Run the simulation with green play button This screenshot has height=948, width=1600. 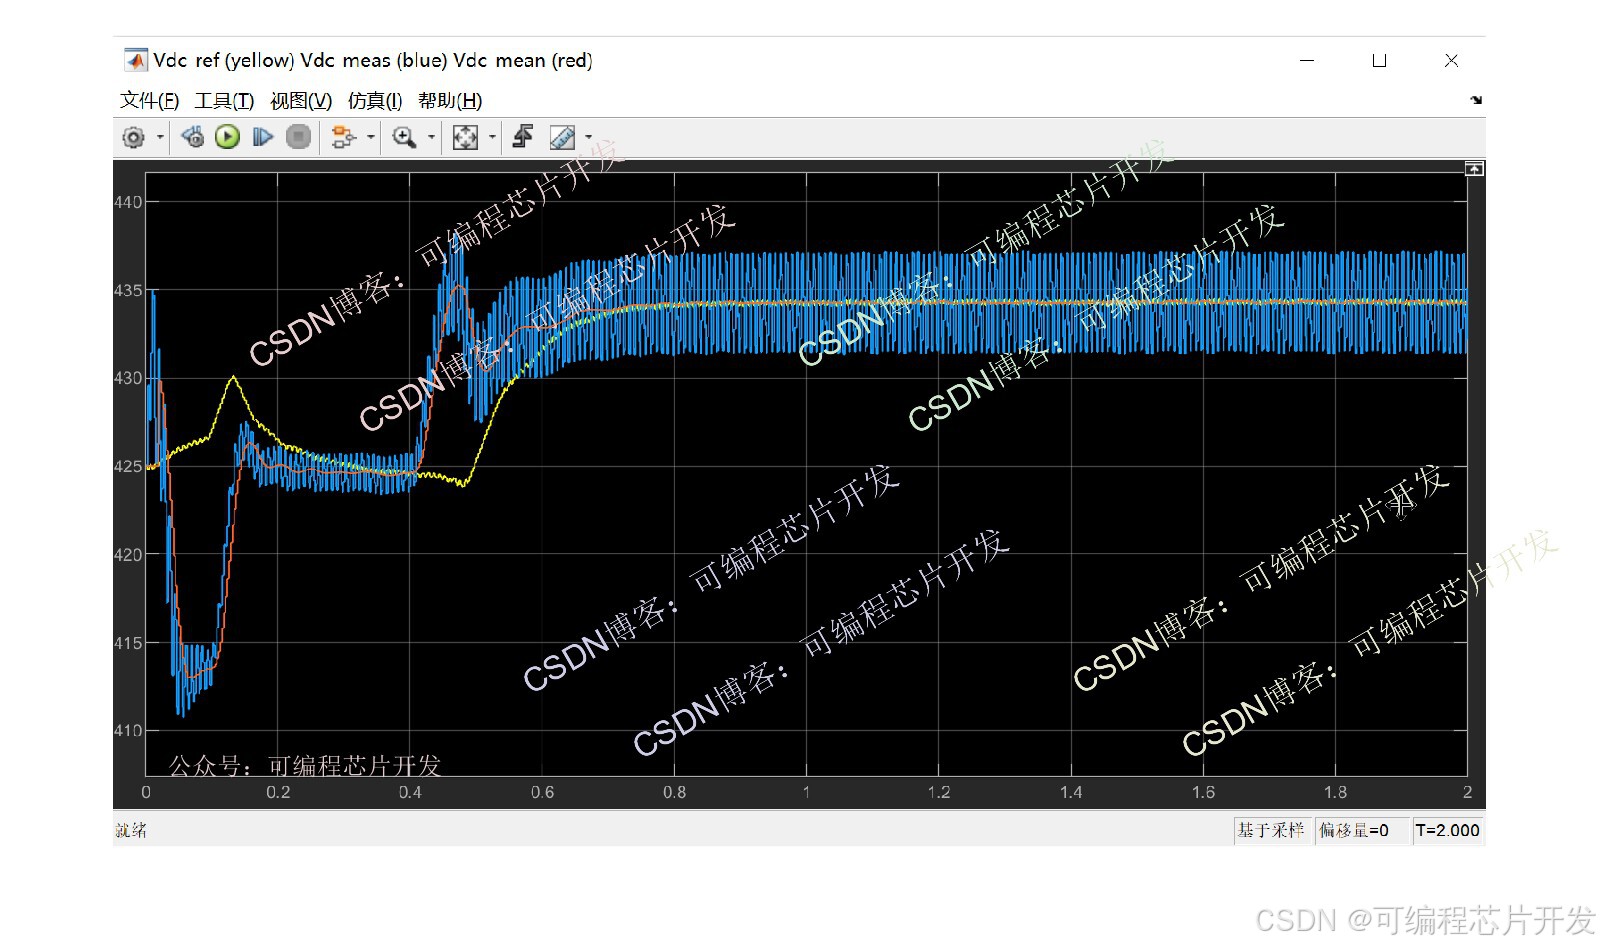[x=228, y=137]
